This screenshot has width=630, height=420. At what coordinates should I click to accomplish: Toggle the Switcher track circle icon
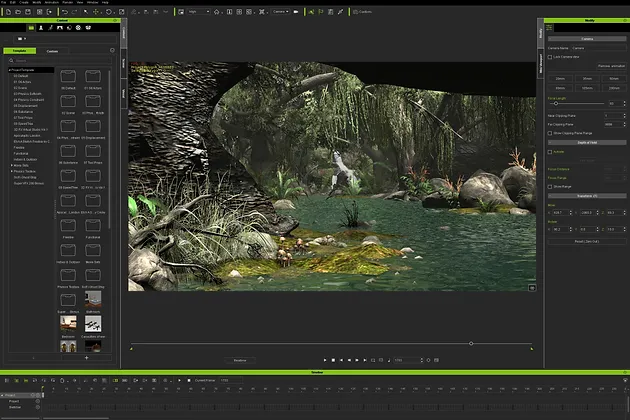38,407
